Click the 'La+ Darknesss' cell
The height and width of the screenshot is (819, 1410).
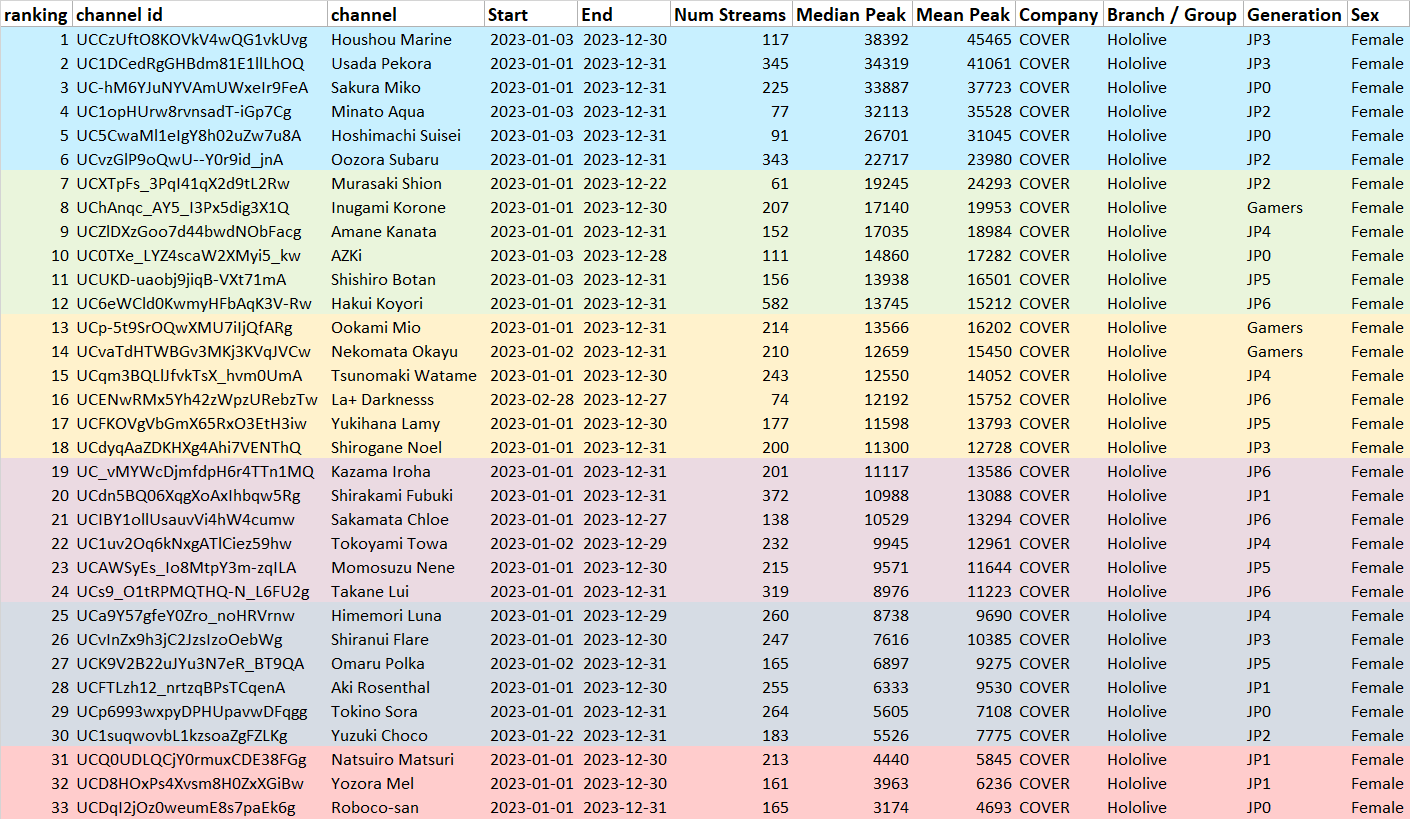pyautogui.click(x=406, y=400)
